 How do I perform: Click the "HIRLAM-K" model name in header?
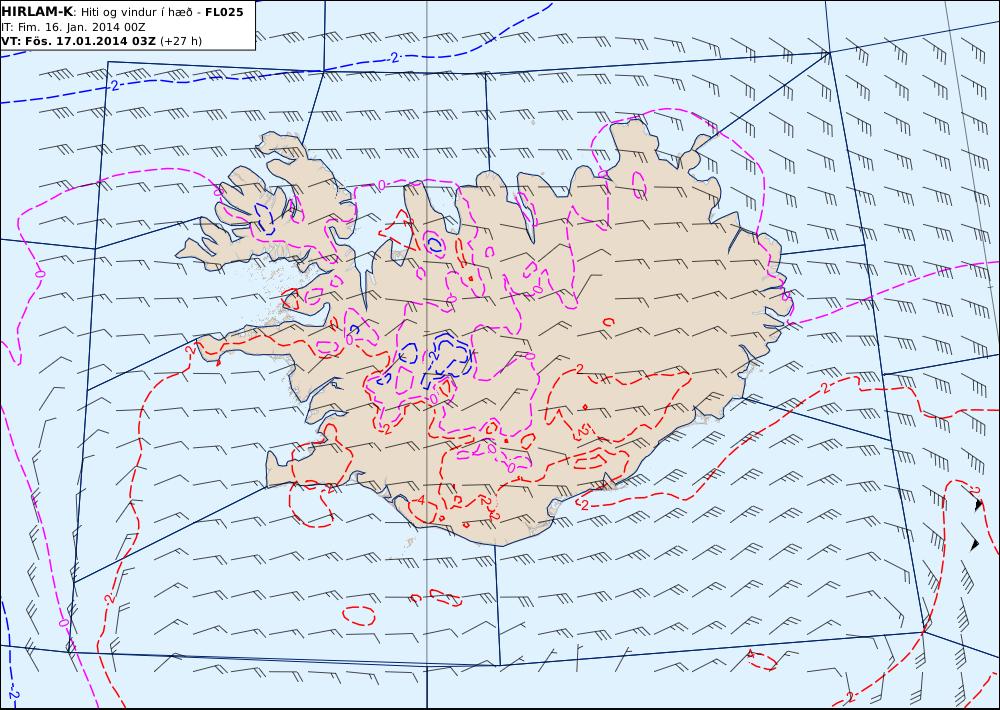point(37,12)
